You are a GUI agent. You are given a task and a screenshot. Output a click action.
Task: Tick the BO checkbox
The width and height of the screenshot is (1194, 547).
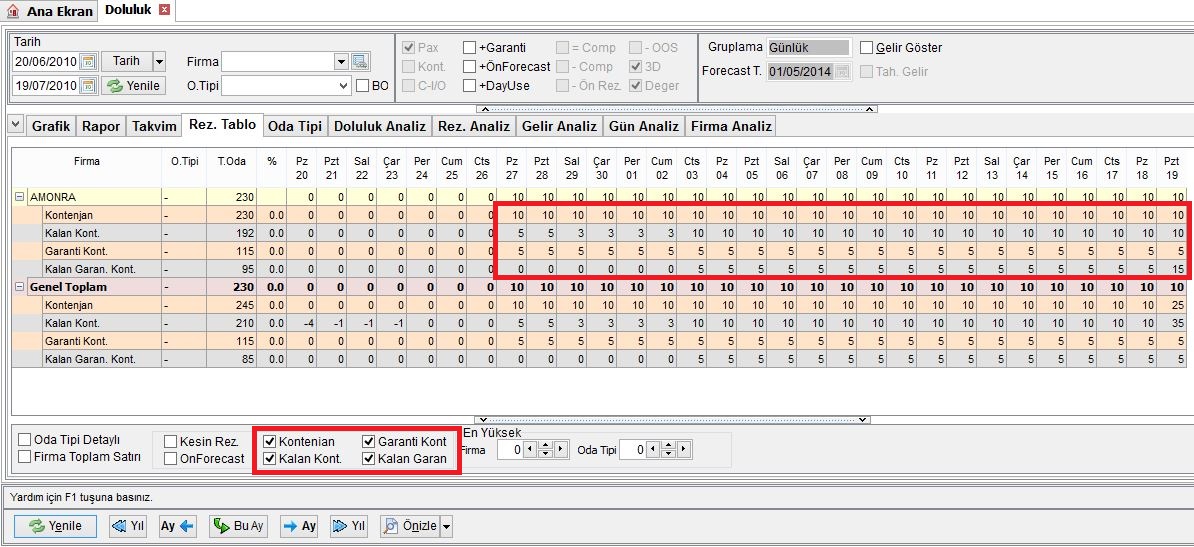pyautogui.click(x=362, y=85)
